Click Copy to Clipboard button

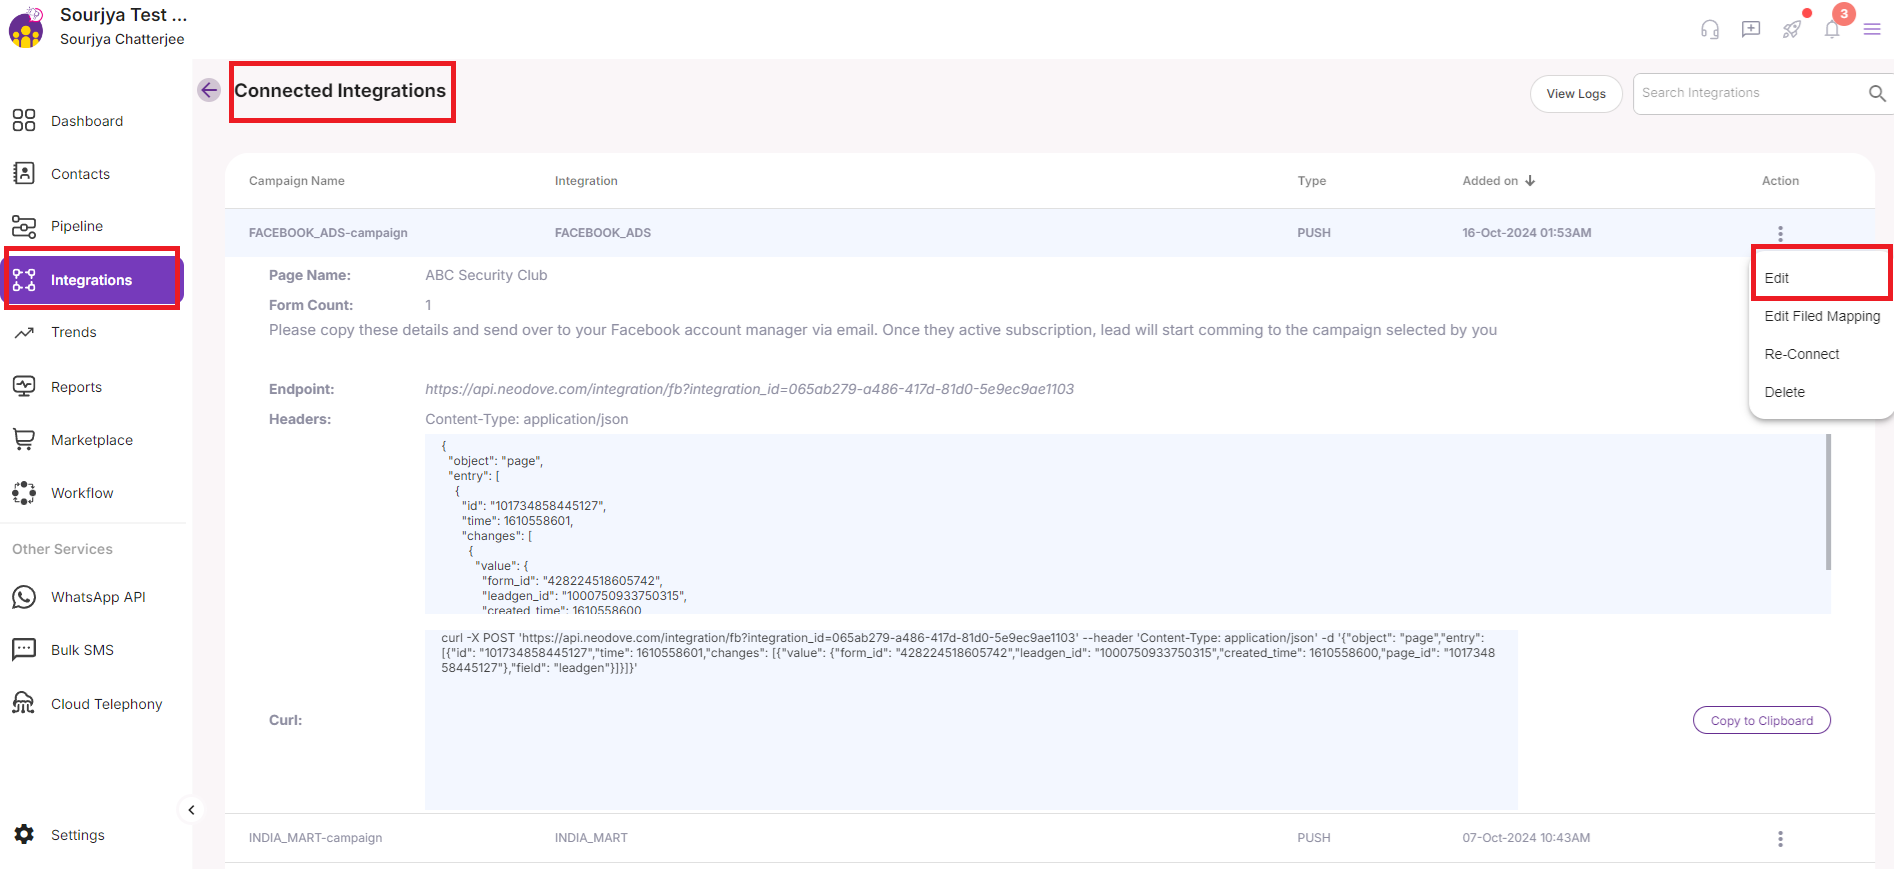1761,720
